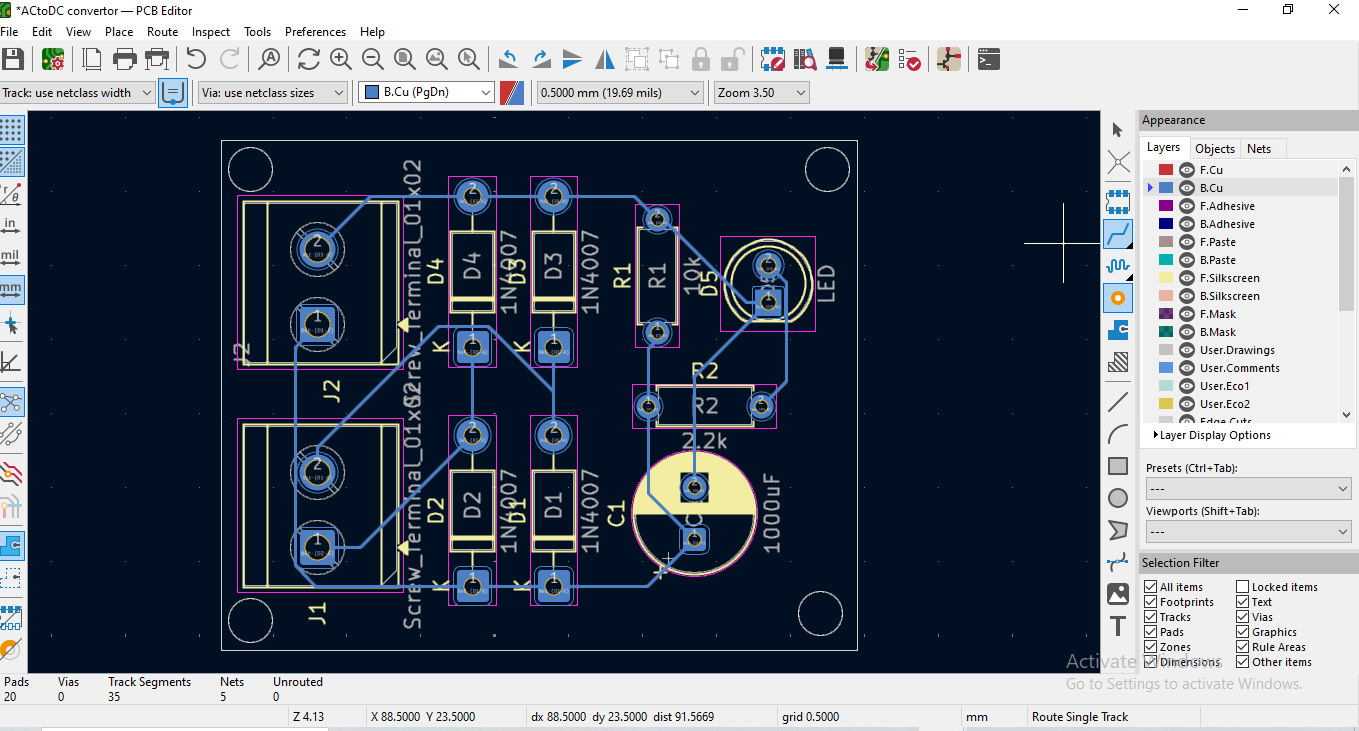Open the B.Cu layer selector dropdown
This screenshot has height=731, width=1359.
tap(427, 93)
